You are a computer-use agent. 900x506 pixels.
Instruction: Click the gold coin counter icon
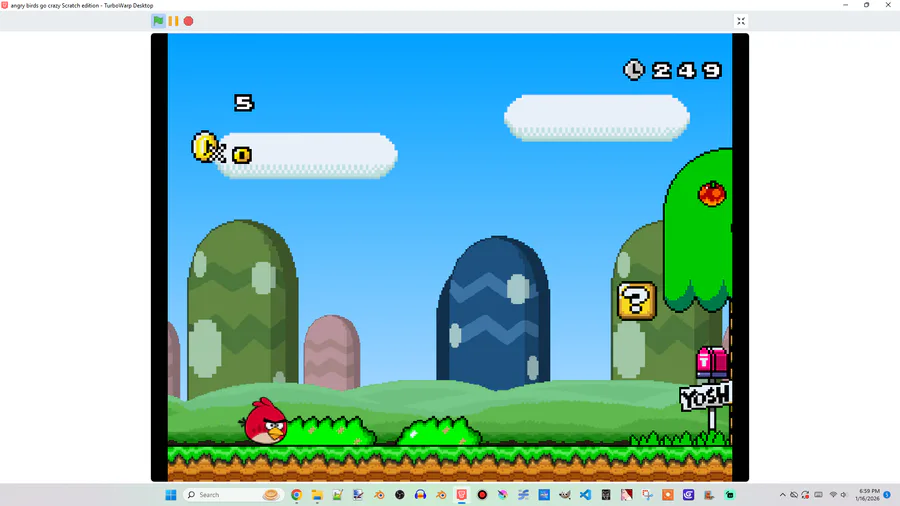point(205,147)
